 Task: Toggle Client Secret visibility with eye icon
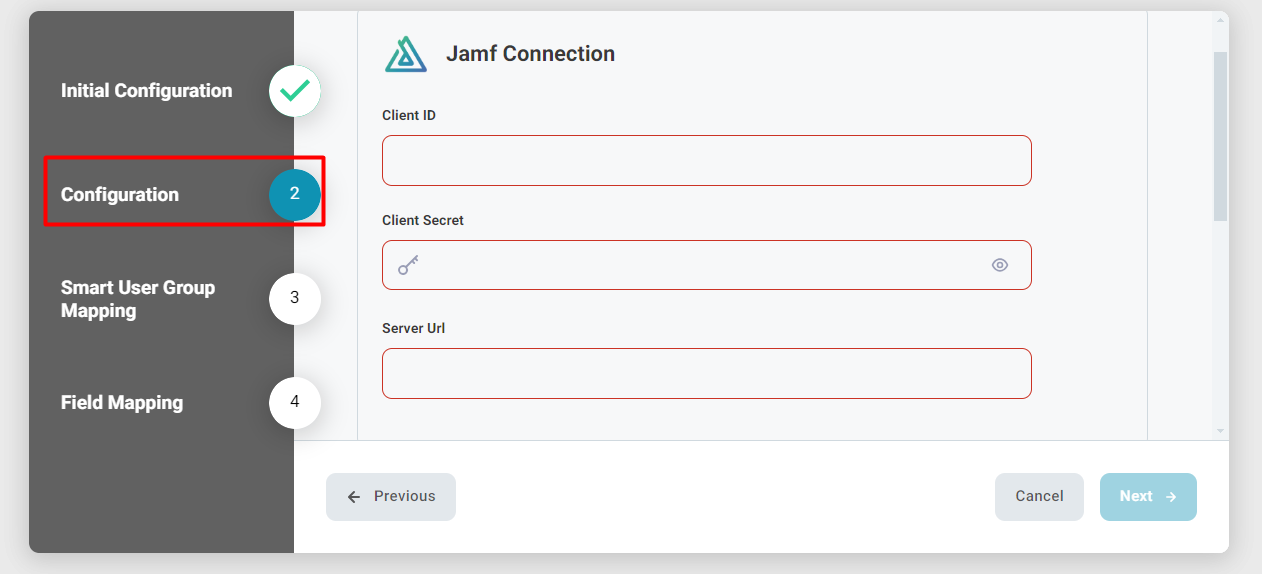click(1000, 265)
